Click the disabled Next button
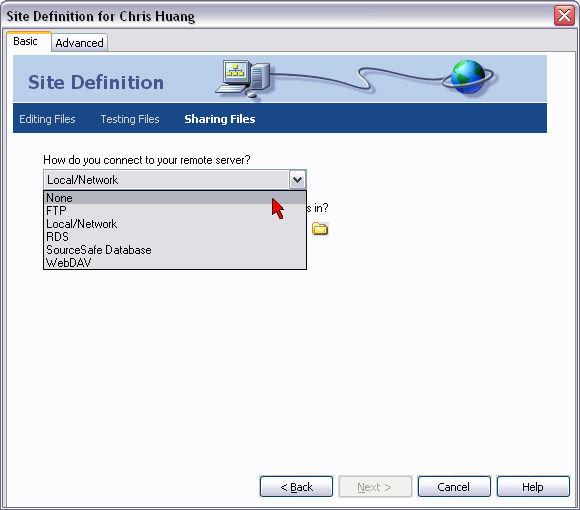 [375, 487]
